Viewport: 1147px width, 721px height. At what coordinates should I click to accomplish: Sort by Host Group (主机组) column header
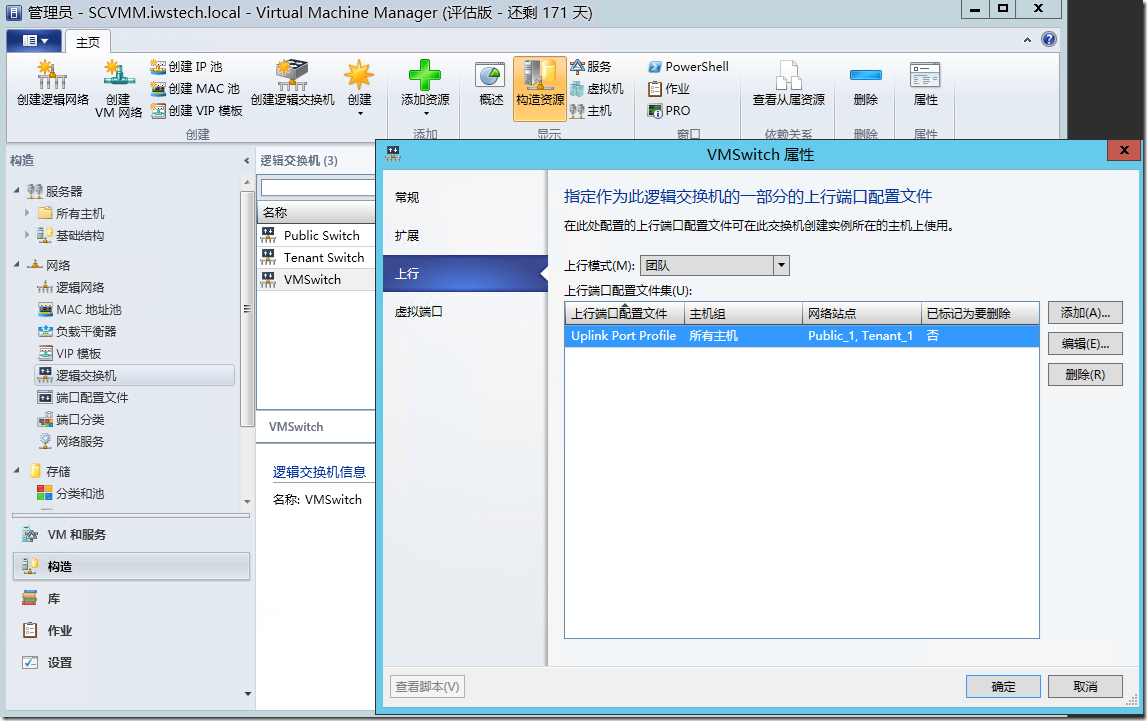pyautogui.click(x=742, y=314)
